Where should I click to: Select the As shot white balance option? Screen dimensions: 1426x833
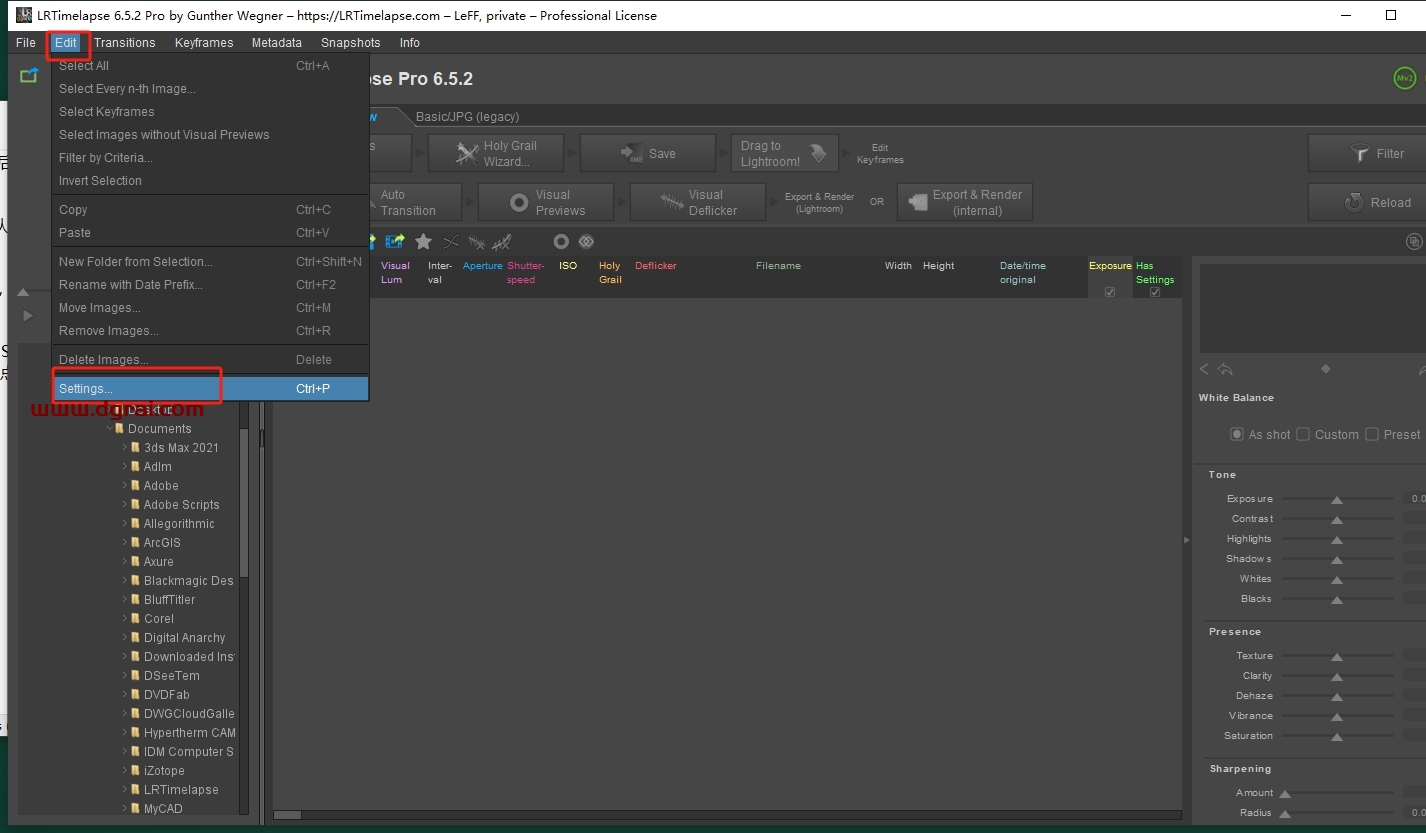coord(1237,434)
